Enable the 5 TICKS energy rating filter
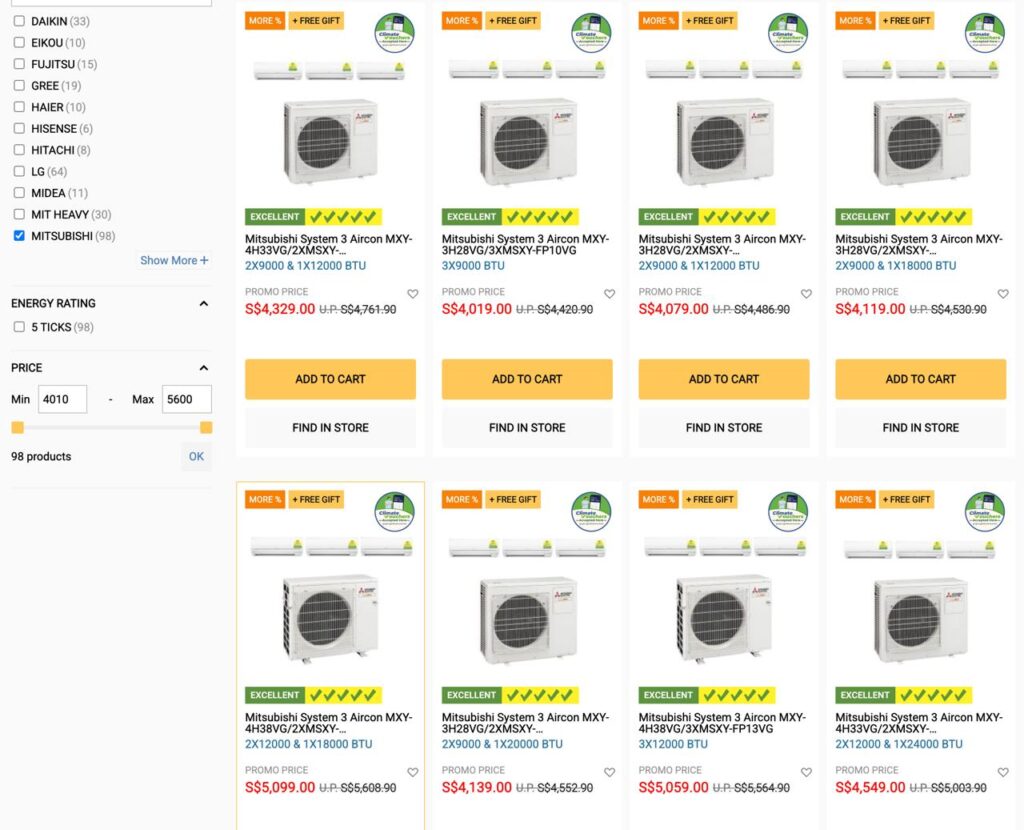The image size is (1024, 830). (x=20, y=327)
